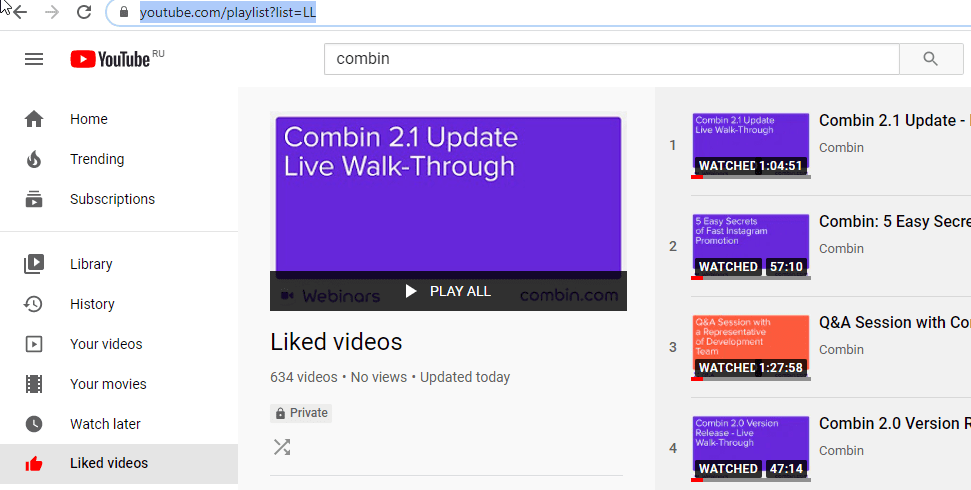
Task: Go back with the browser back arrow
Action: point(20,12)
